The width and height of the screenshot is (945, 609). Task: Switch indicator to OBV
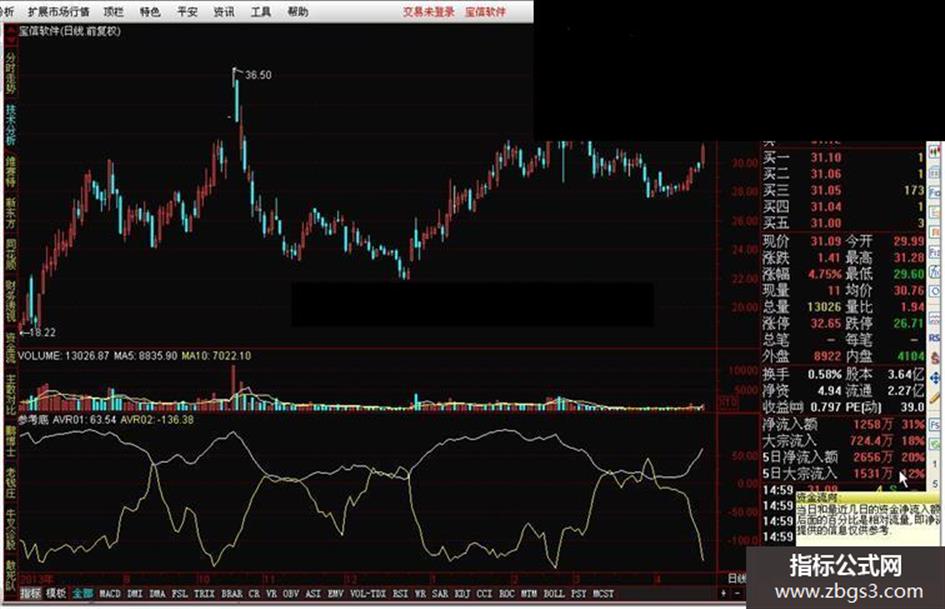pyautogui.click(x=292, y=593)
